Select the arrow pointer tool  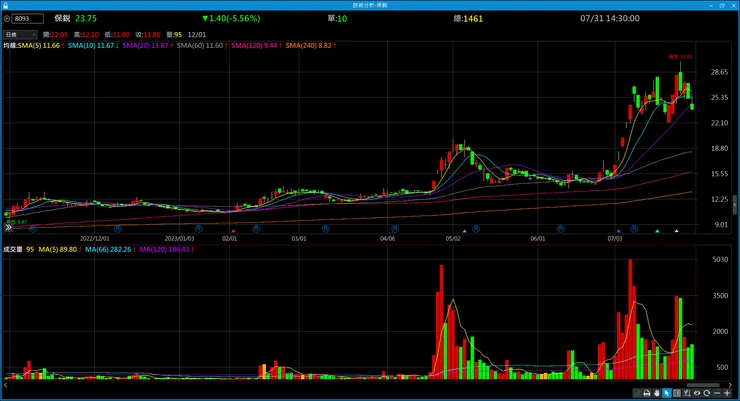(x=666, y=393)
